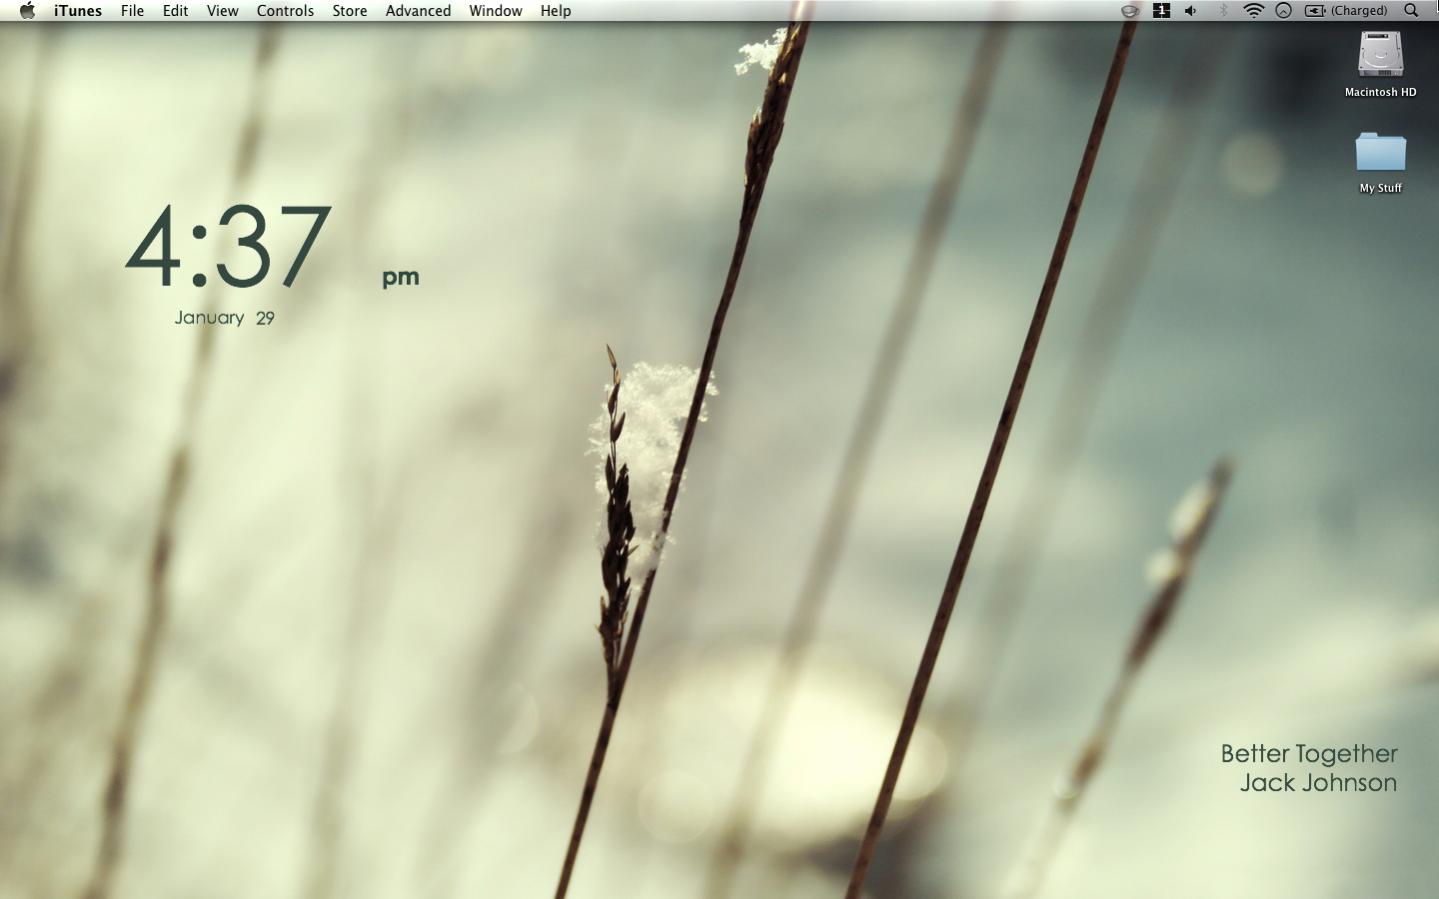The image size is (1439, 899).
Task: Select the My Stuff folder icon
Action: coord(1380,152)
